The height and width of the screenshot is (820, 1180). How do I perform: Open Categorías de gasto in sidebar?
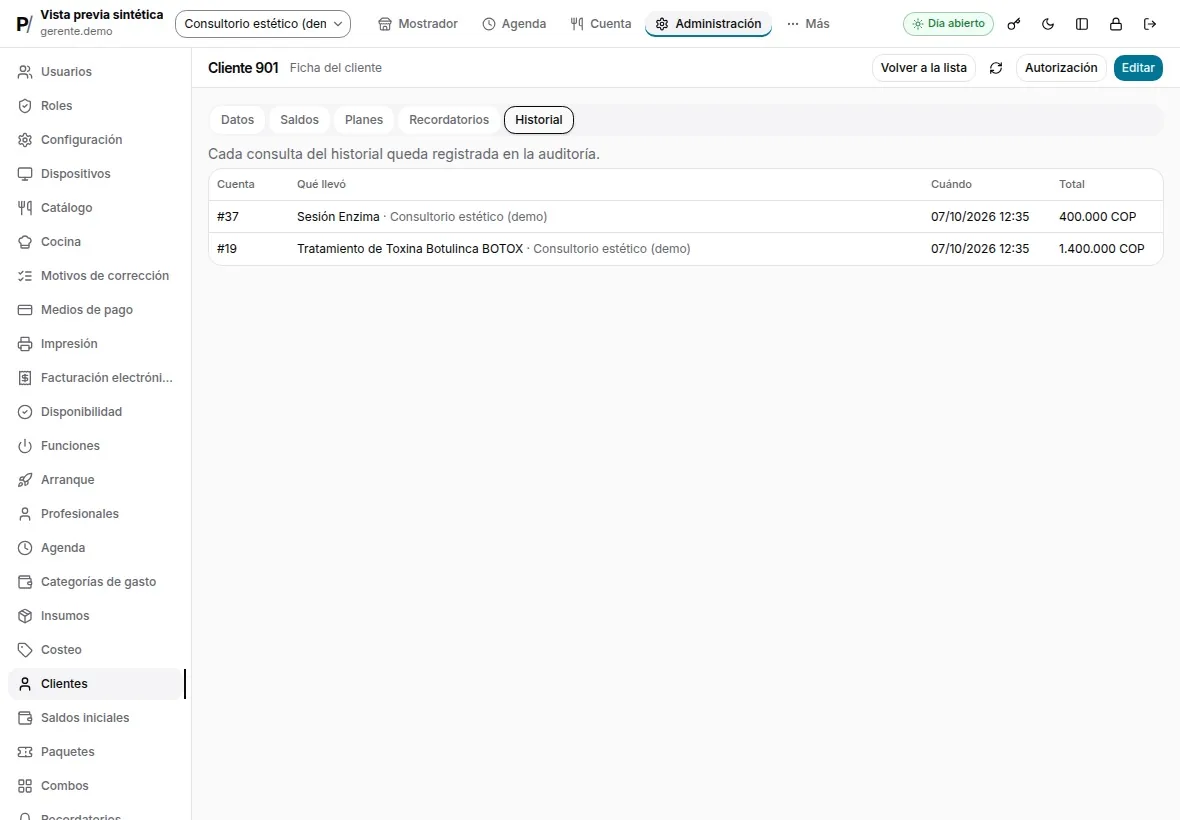tap(96, 582)
